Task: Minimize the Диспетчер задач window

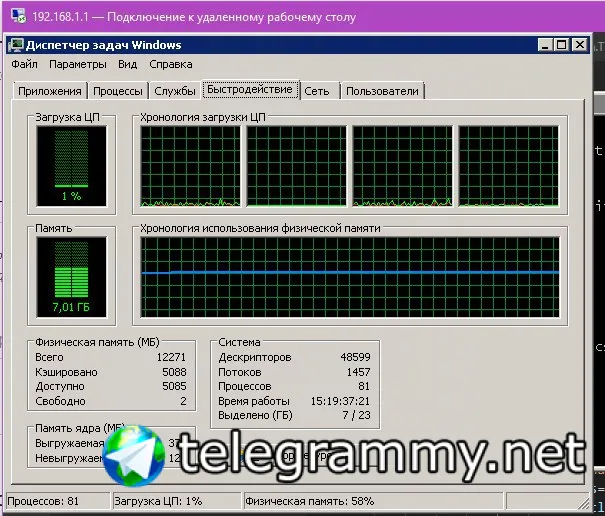Action: coord(544,45)
